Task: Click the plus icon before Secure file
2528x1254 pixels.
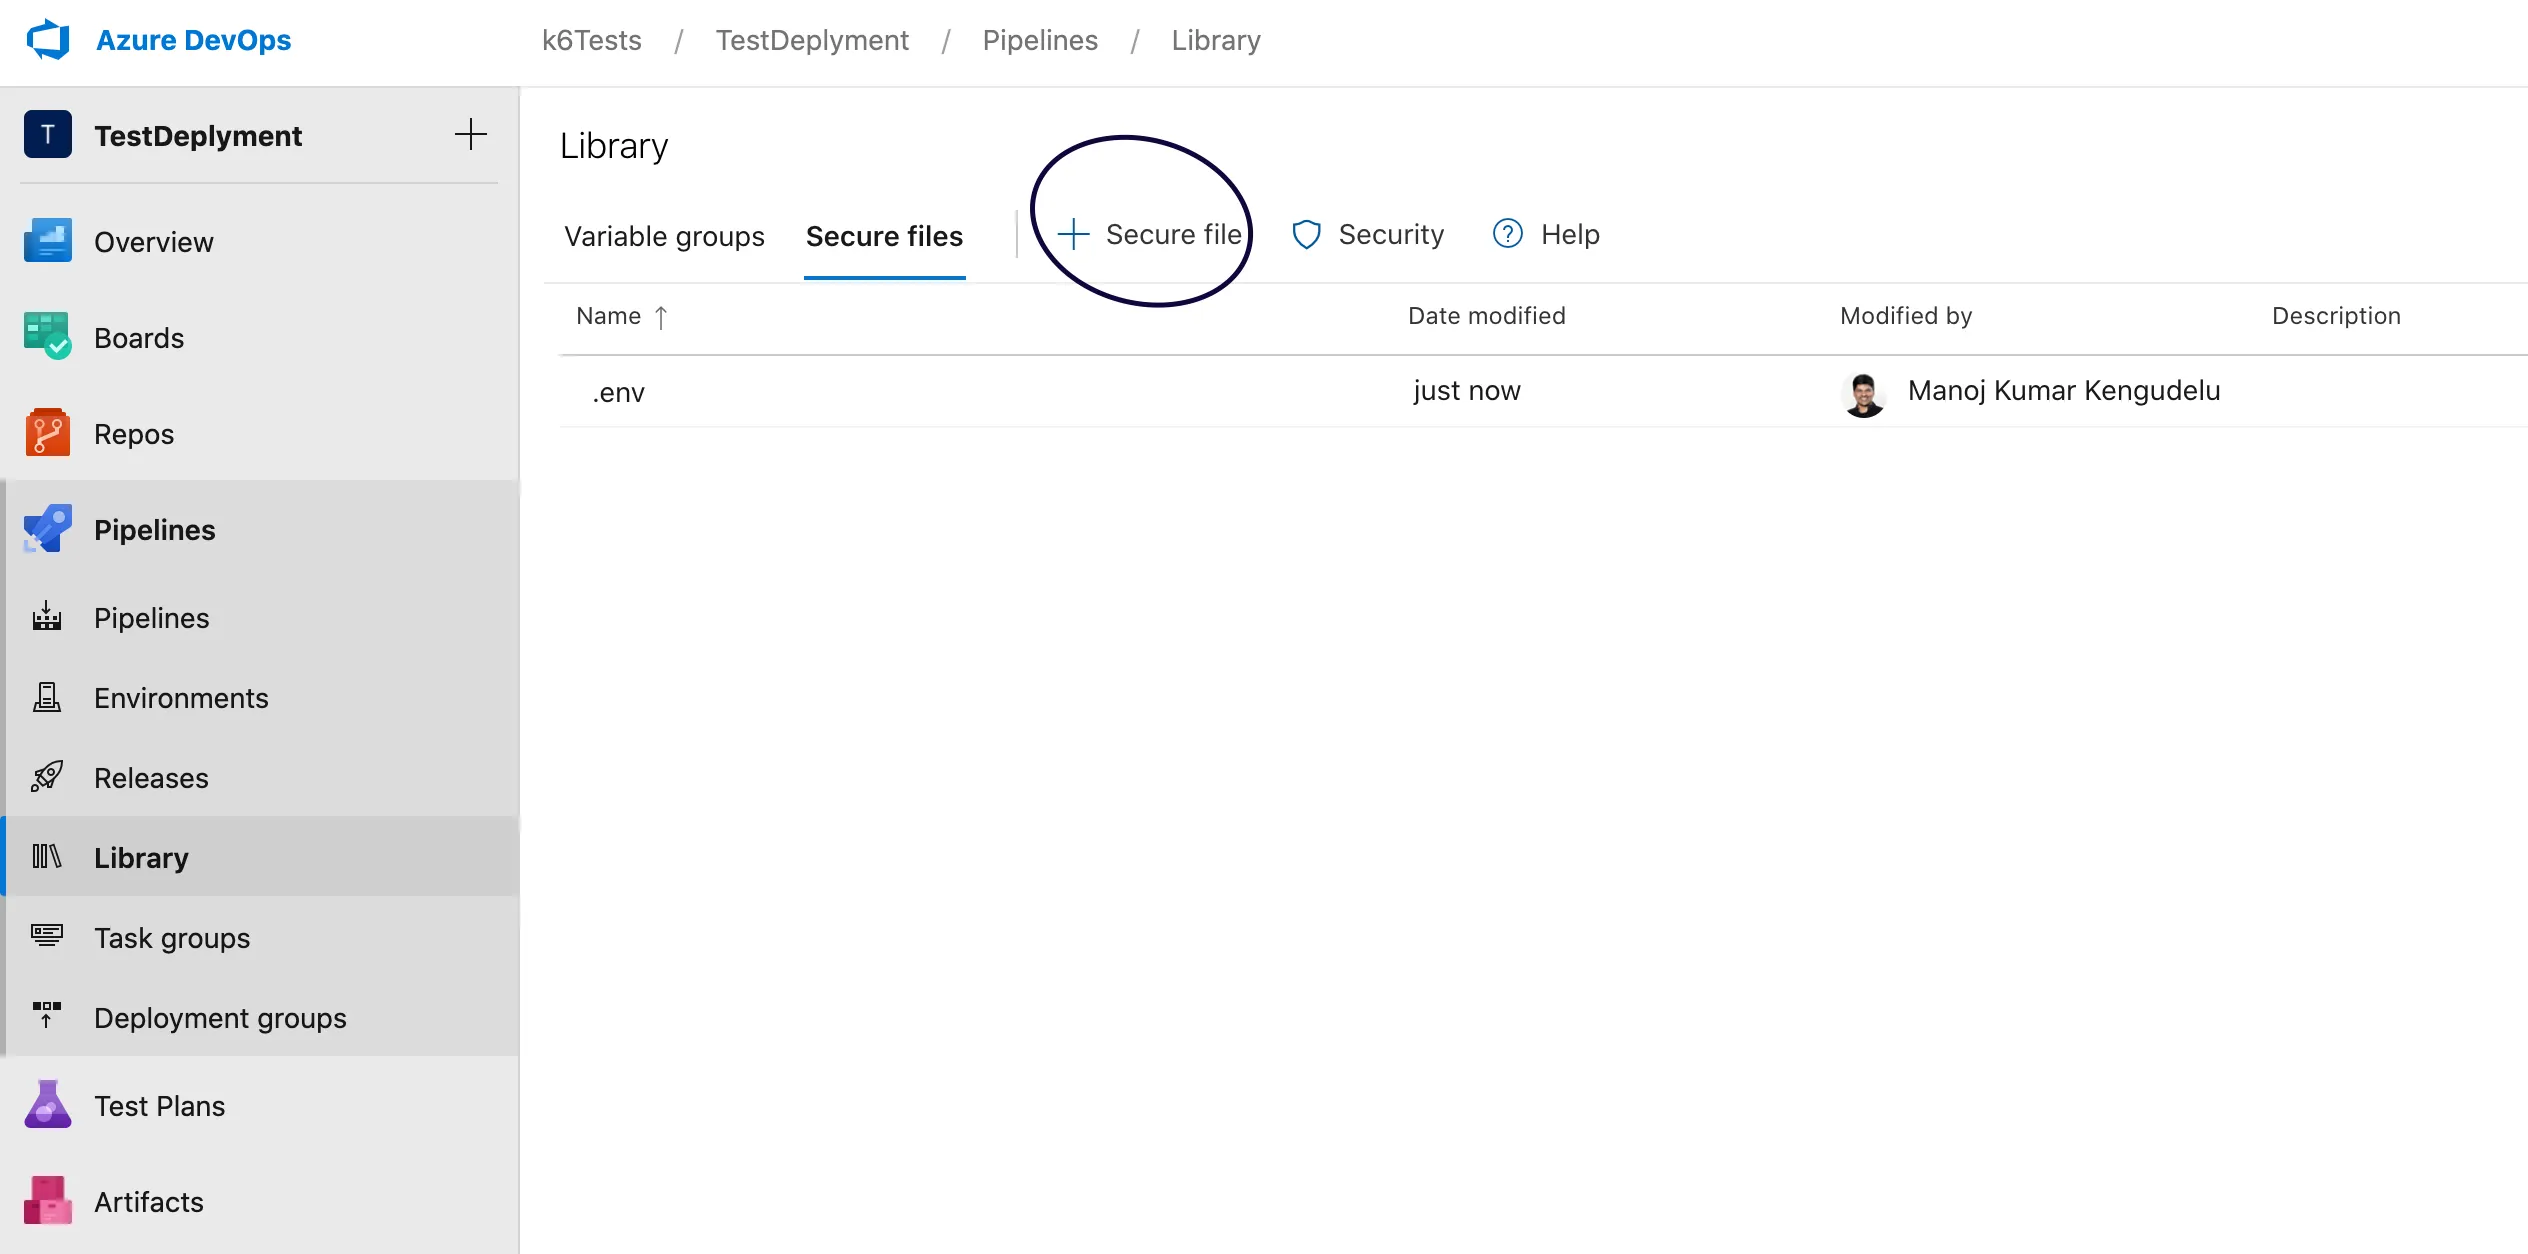Action: pyautogui.click(x=1073, y=234)
